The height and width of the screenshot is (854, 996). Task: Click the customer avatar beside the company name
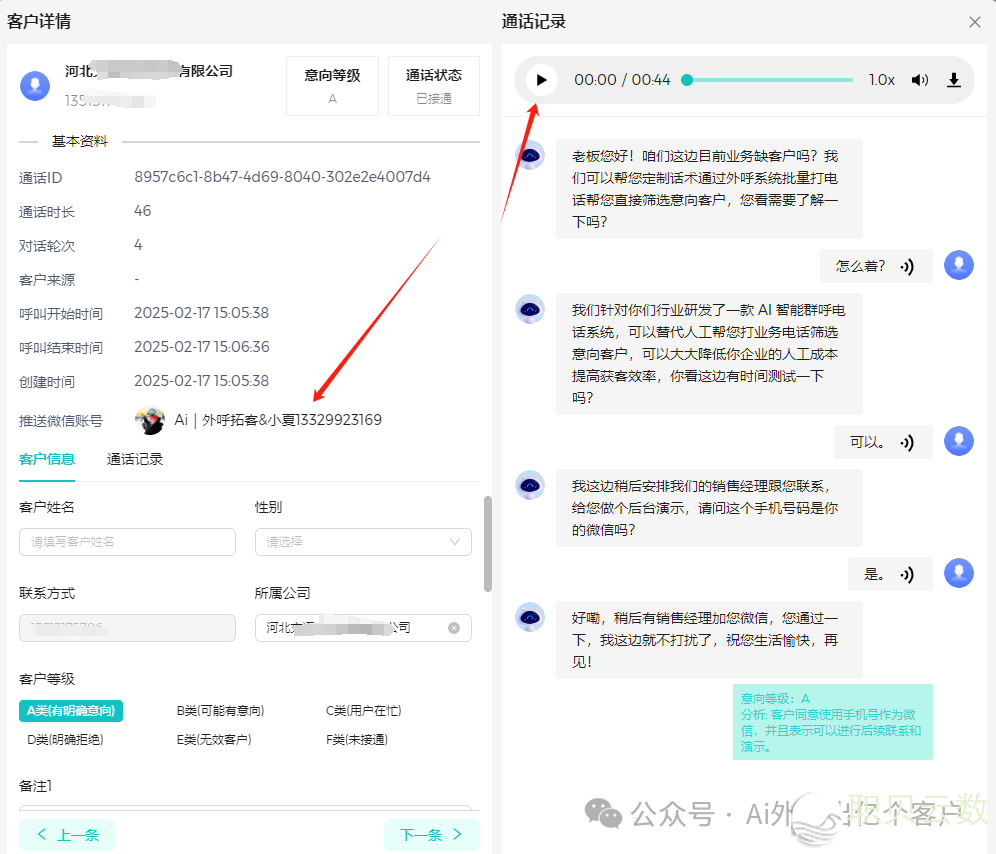(36, 85)
